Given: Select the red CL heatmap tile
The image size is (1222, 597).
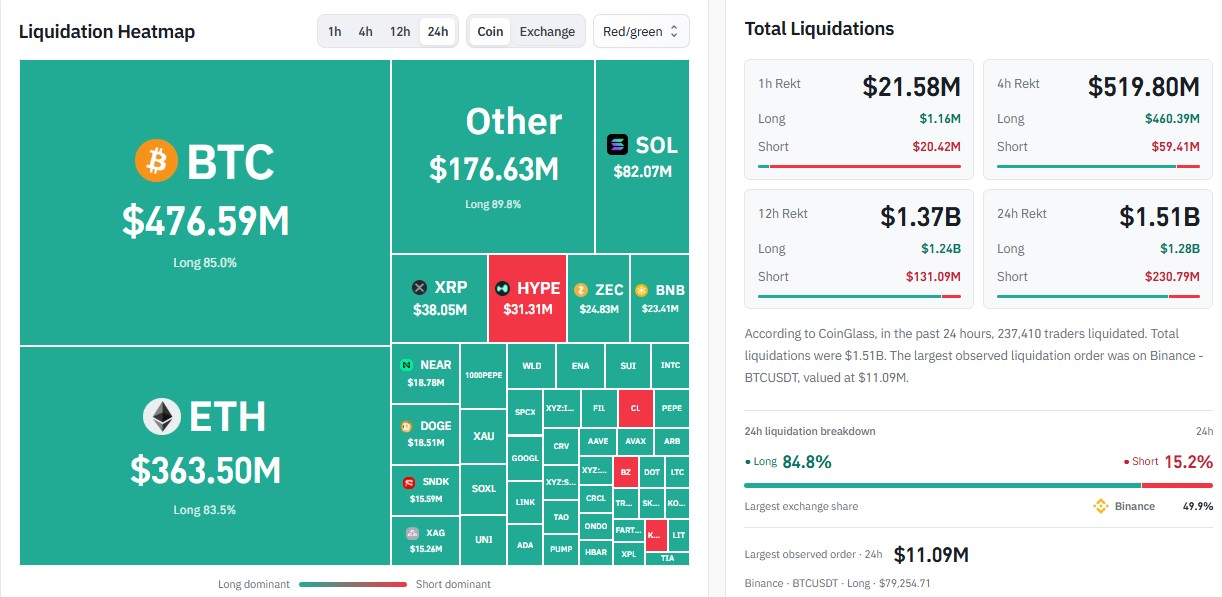Looking at the screenshot, I should [636, 408].
